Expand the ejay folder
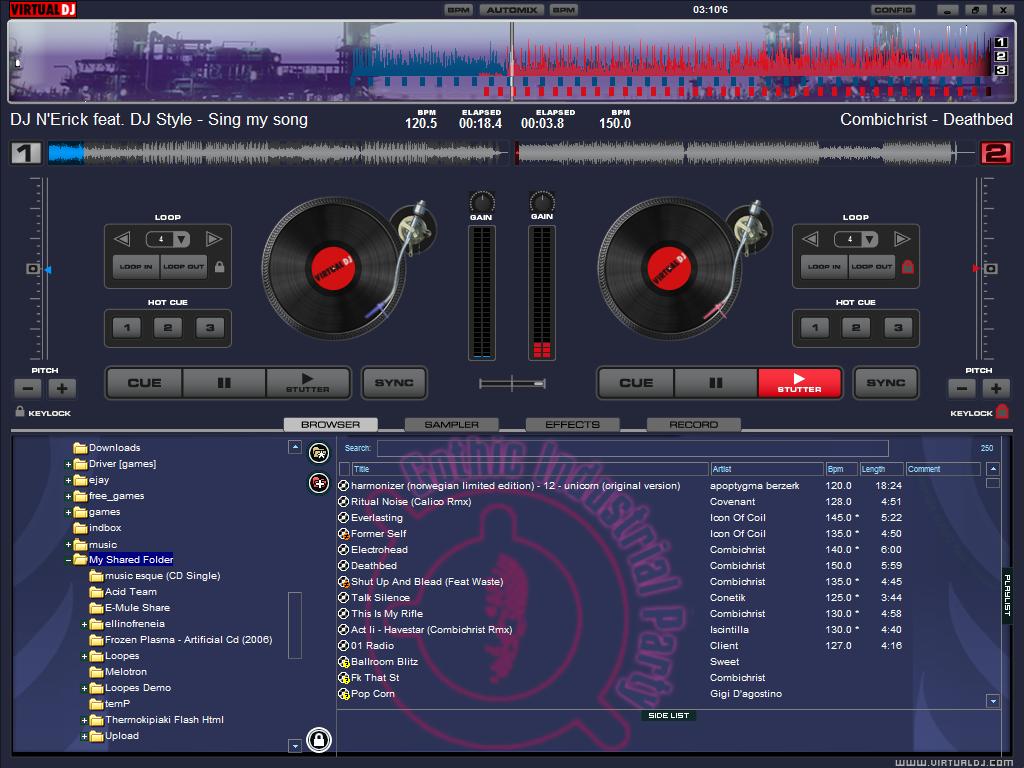Image resolution: width=1024 pixels, height=768 pixels. pos(68,481)
